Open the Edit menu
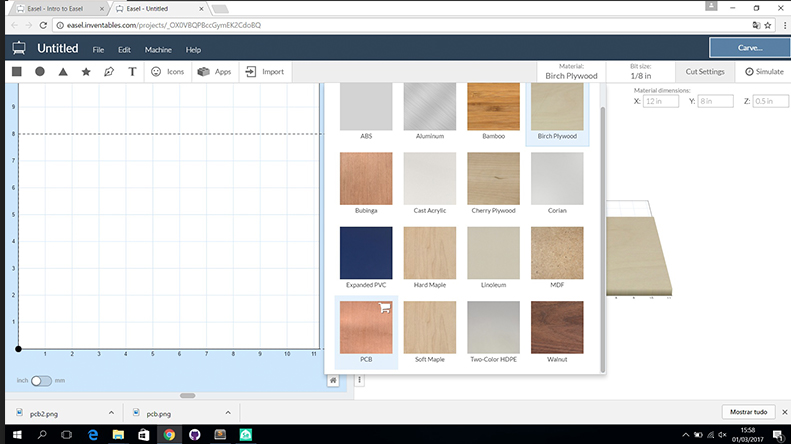 click(x=124, y=49)
